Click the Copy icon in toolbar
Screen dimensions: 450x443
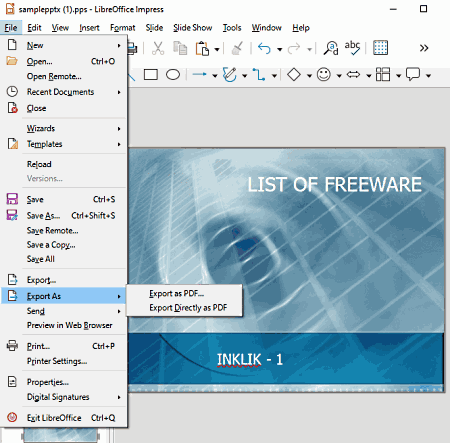pos(180,48)
